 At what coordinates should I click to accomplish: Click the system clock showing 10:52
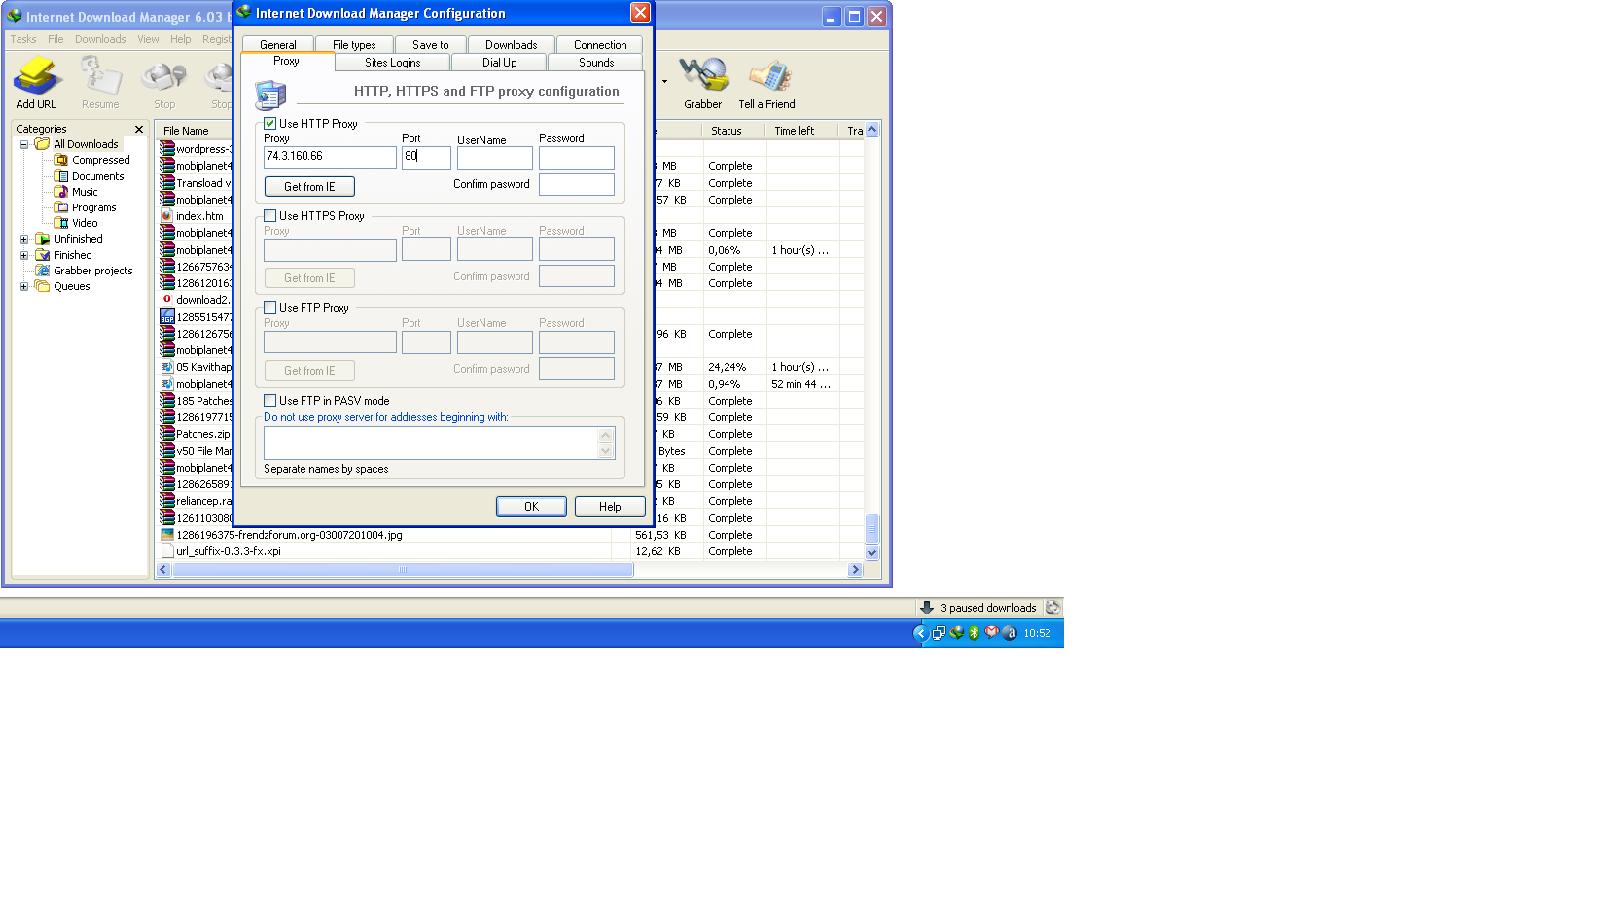point(1037,633)
